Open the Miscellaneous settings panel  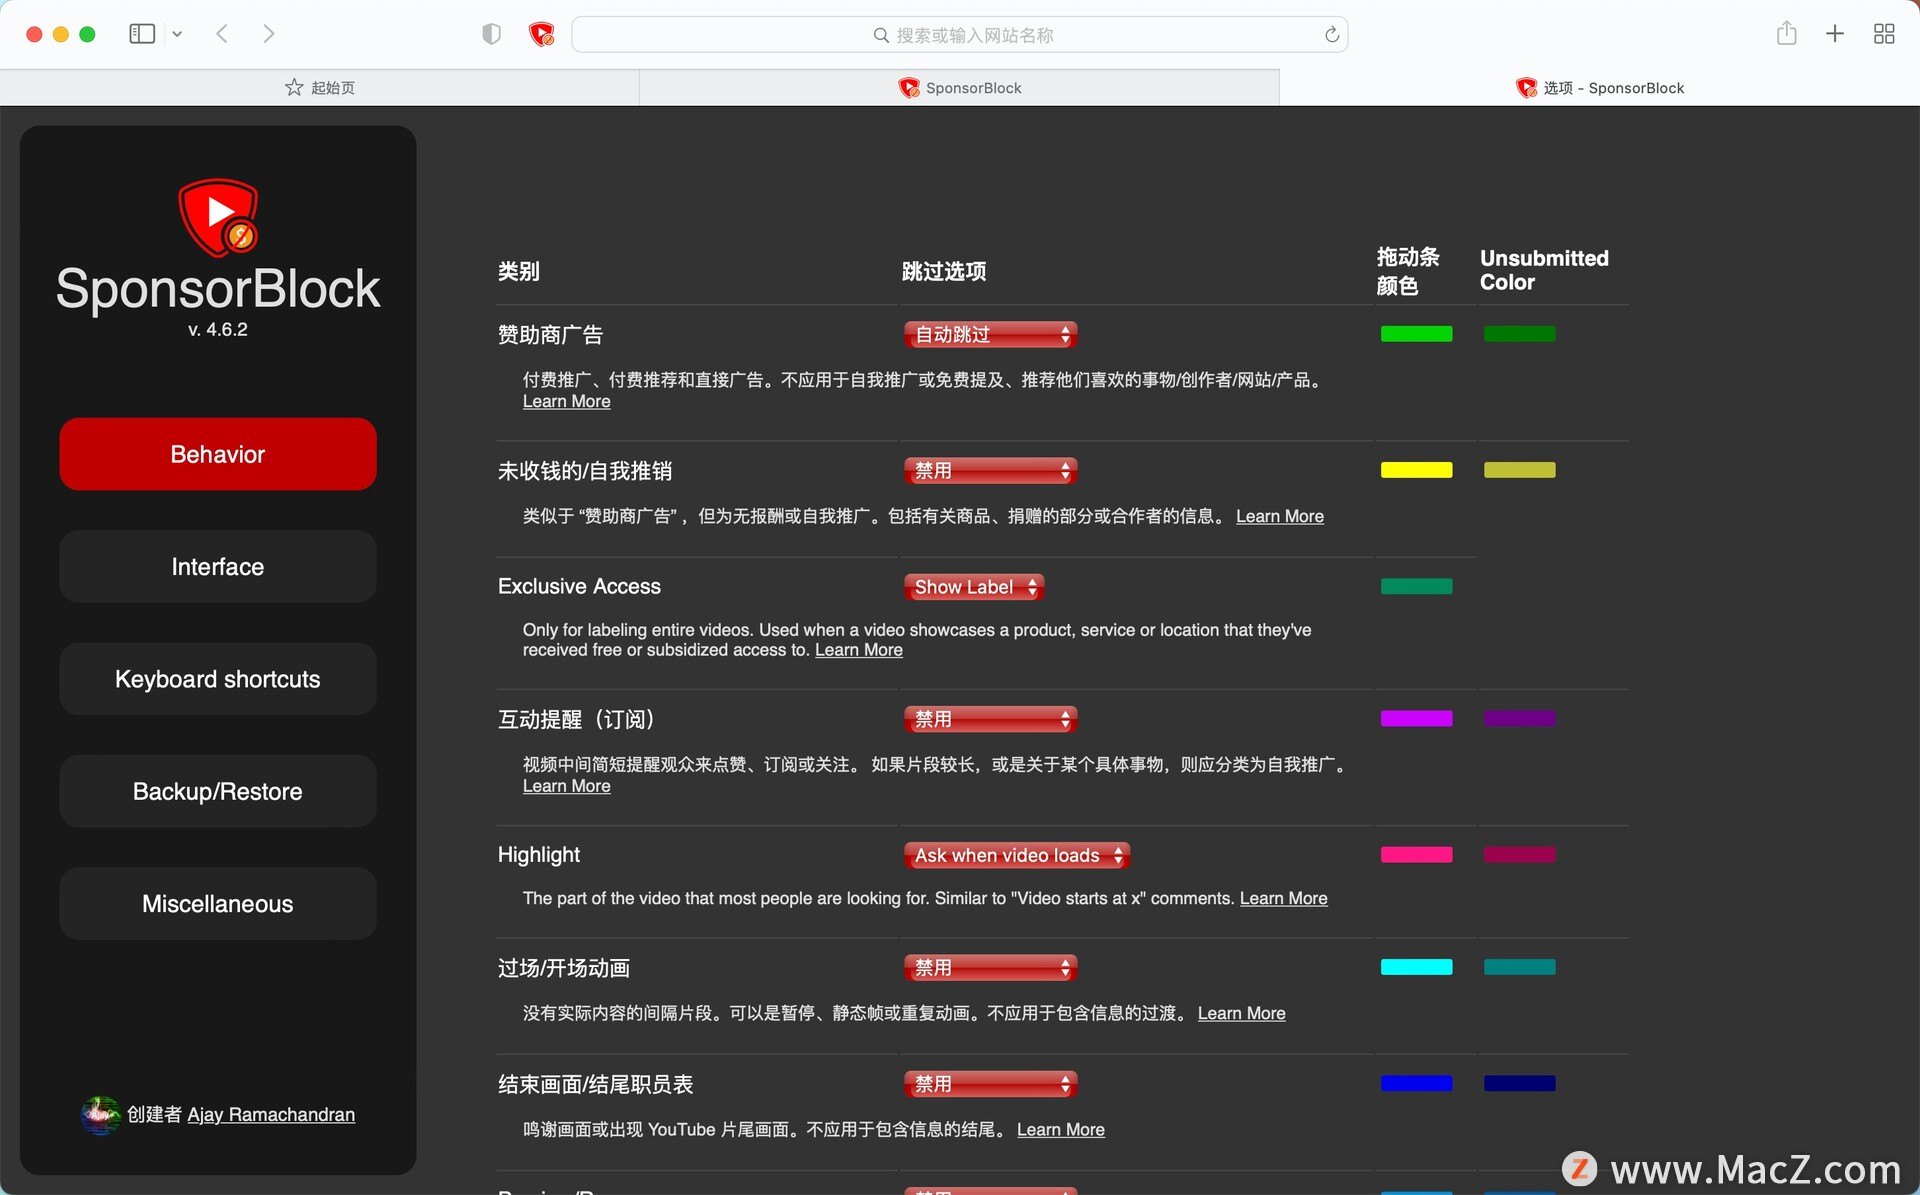click(x=216, y=905)
